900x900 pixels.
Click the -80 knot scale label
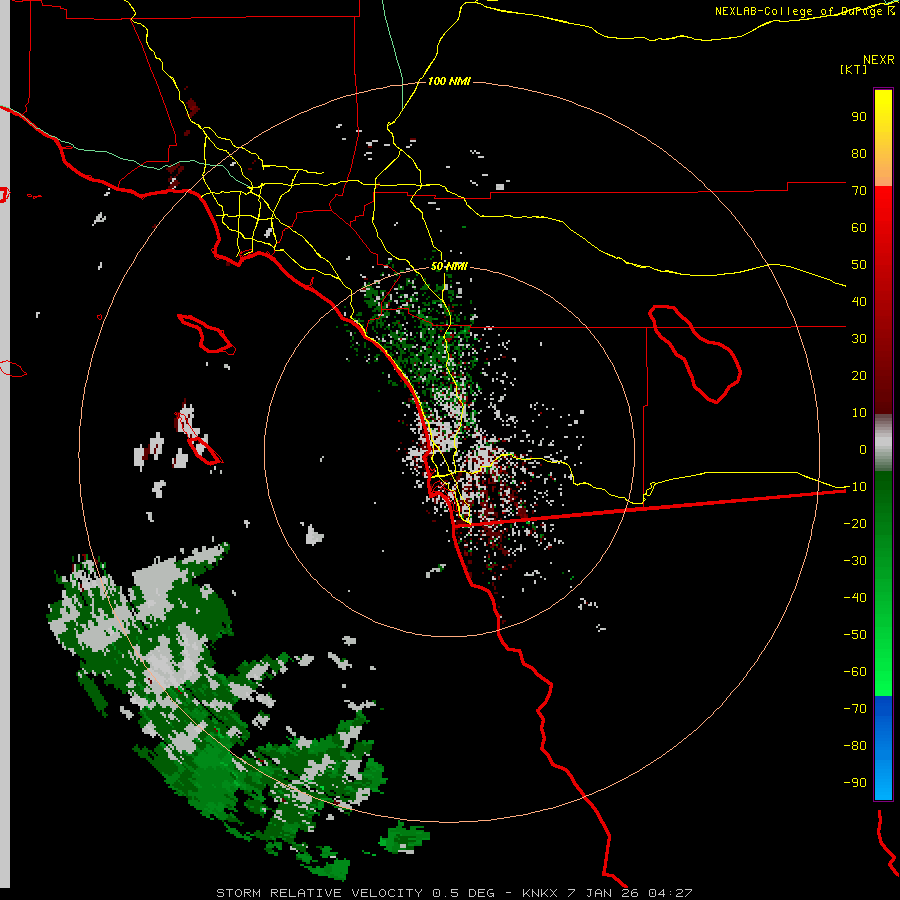click(855, 746)
